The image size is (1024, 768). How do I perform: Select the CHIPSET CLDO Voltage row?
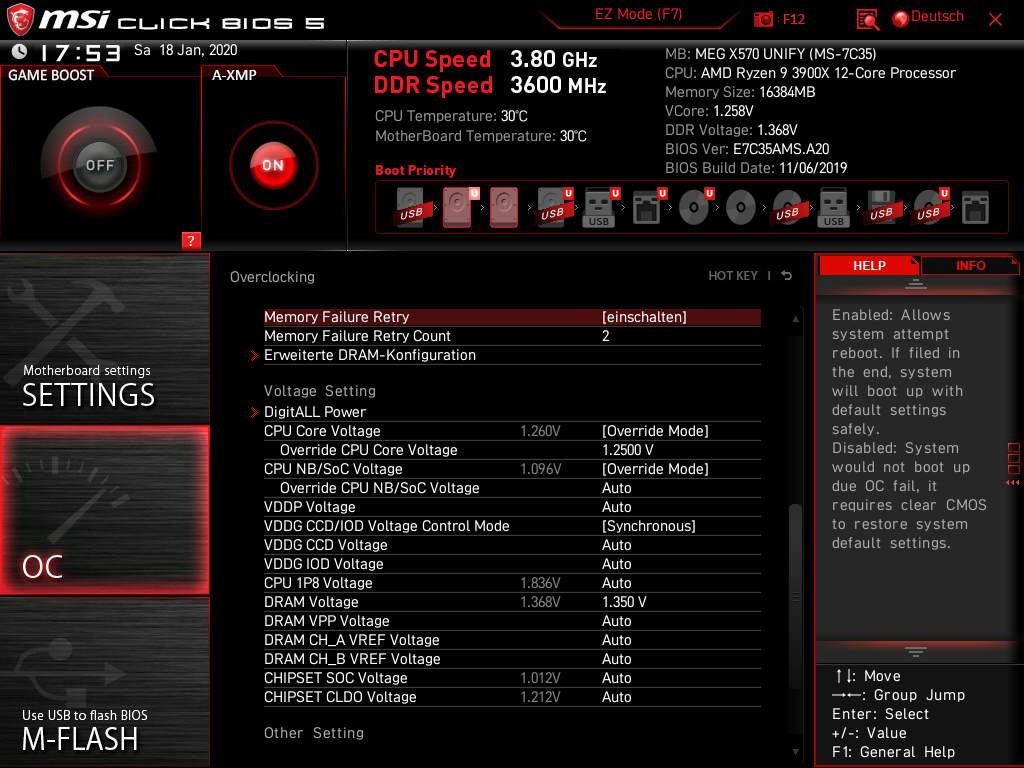pos(512,697)
